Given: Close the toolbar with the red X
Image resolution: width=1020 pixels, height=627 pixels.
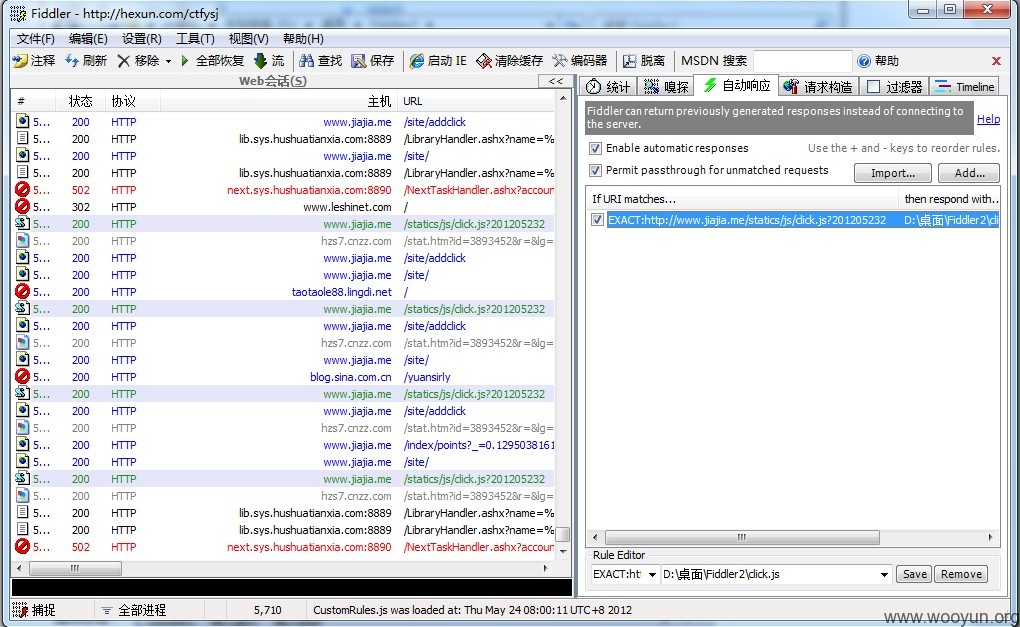Looking at the screenshot, I should coord(996,60).
